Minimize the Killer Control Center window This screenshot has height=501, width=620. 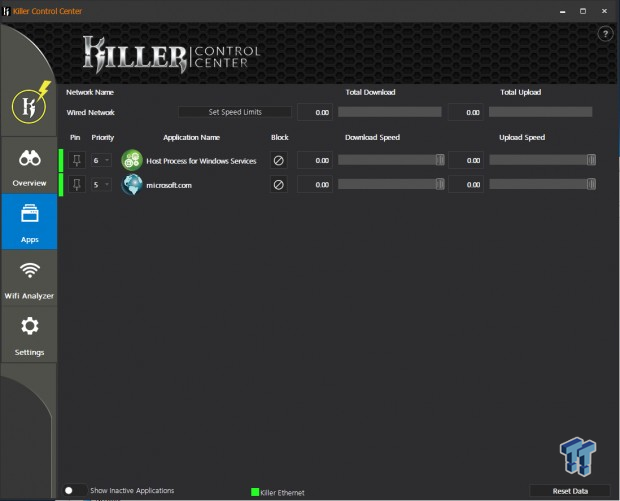(562, 11)
